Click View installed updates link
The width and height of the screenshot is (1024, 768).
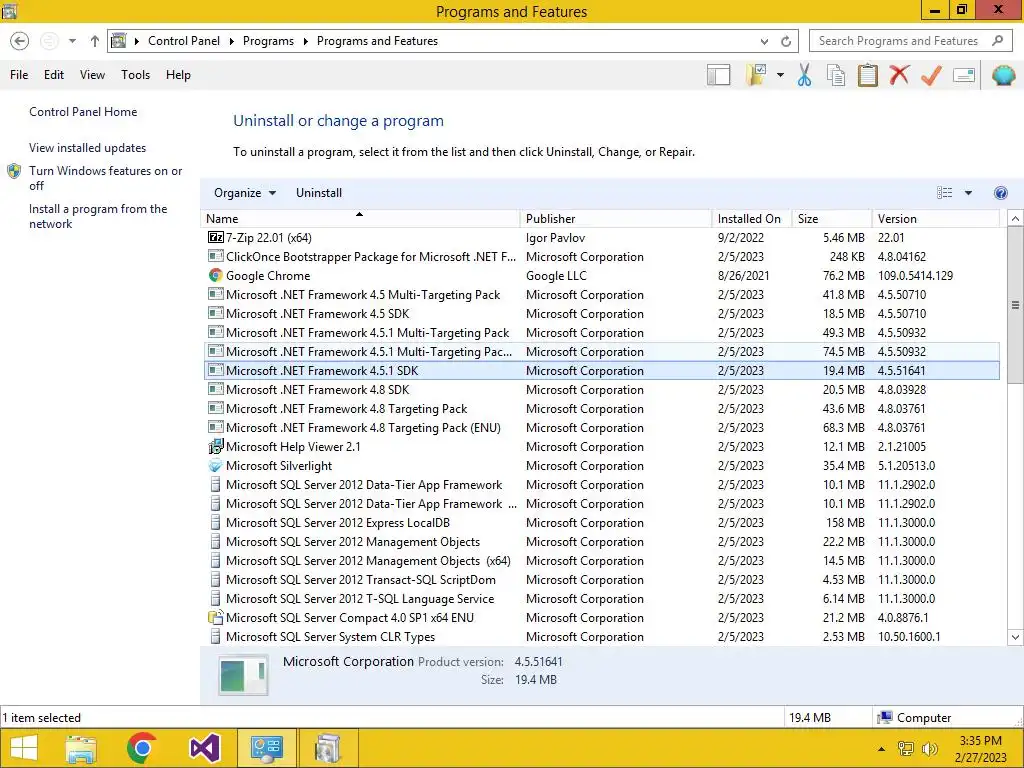point(88,148)
